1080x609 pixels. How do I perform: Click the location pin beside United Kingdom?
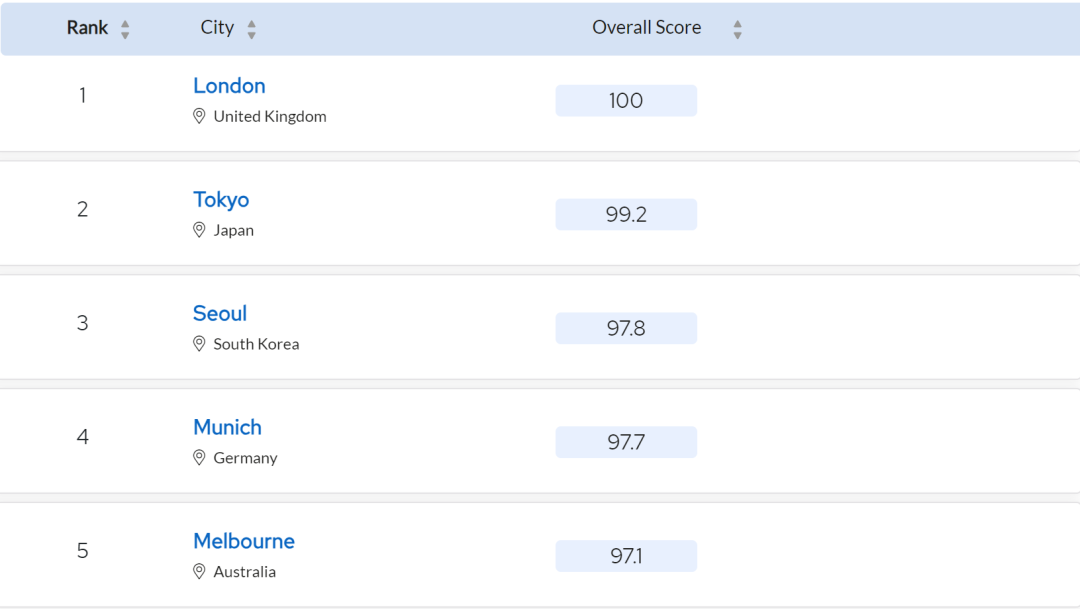[x=199, y=116]
